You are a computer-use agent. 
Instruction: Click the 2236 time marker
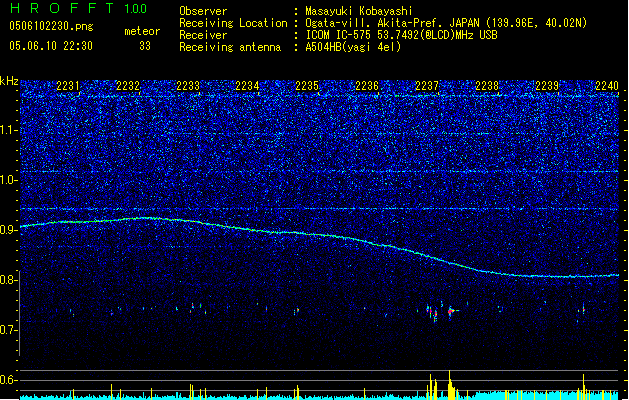coord(367,86)
